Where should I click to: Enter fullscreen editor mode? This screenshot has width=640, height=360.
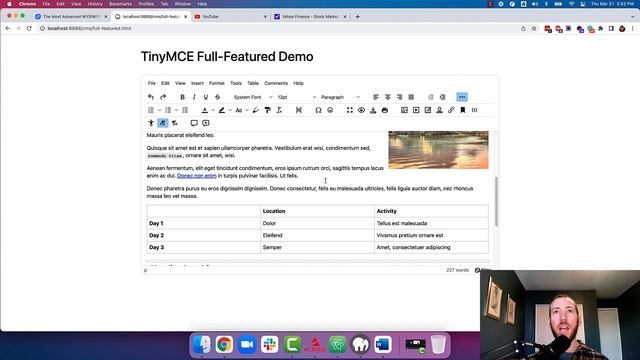(x=350, y=110)
